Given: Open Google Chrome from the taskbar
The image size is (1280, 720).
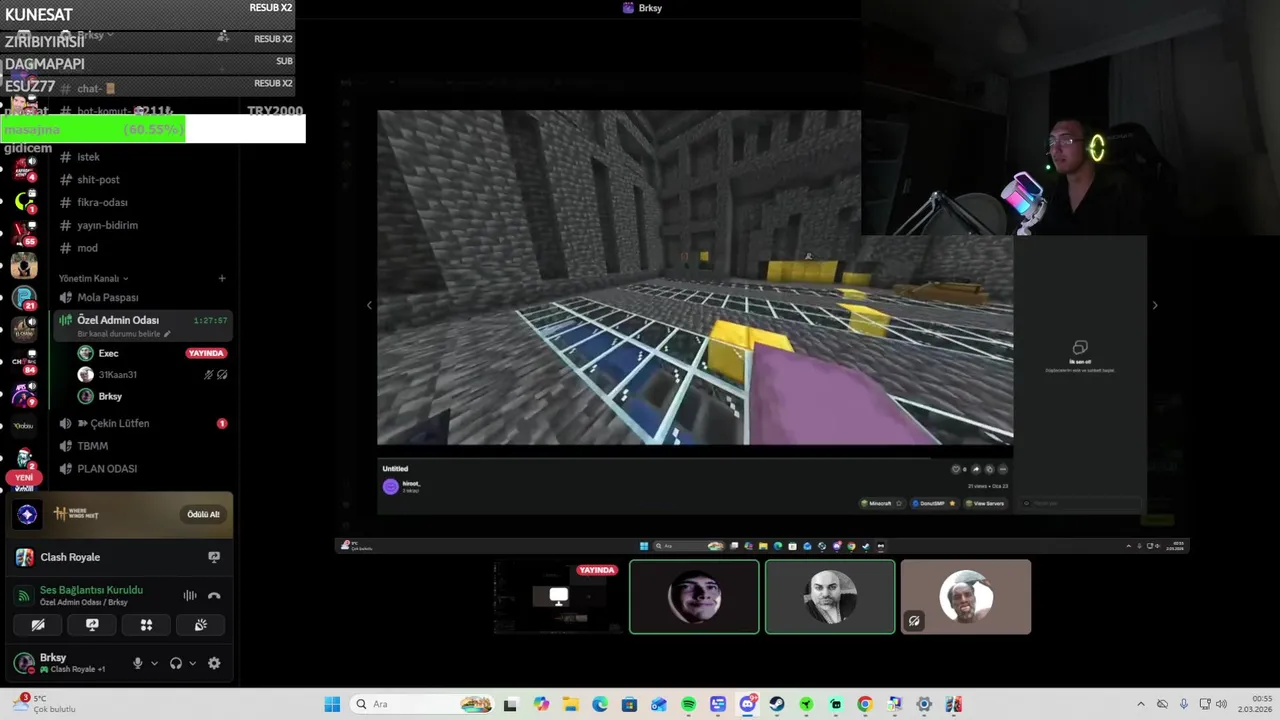Looking at the screenshot, I should pyautogui.click(x=865, y=704).
